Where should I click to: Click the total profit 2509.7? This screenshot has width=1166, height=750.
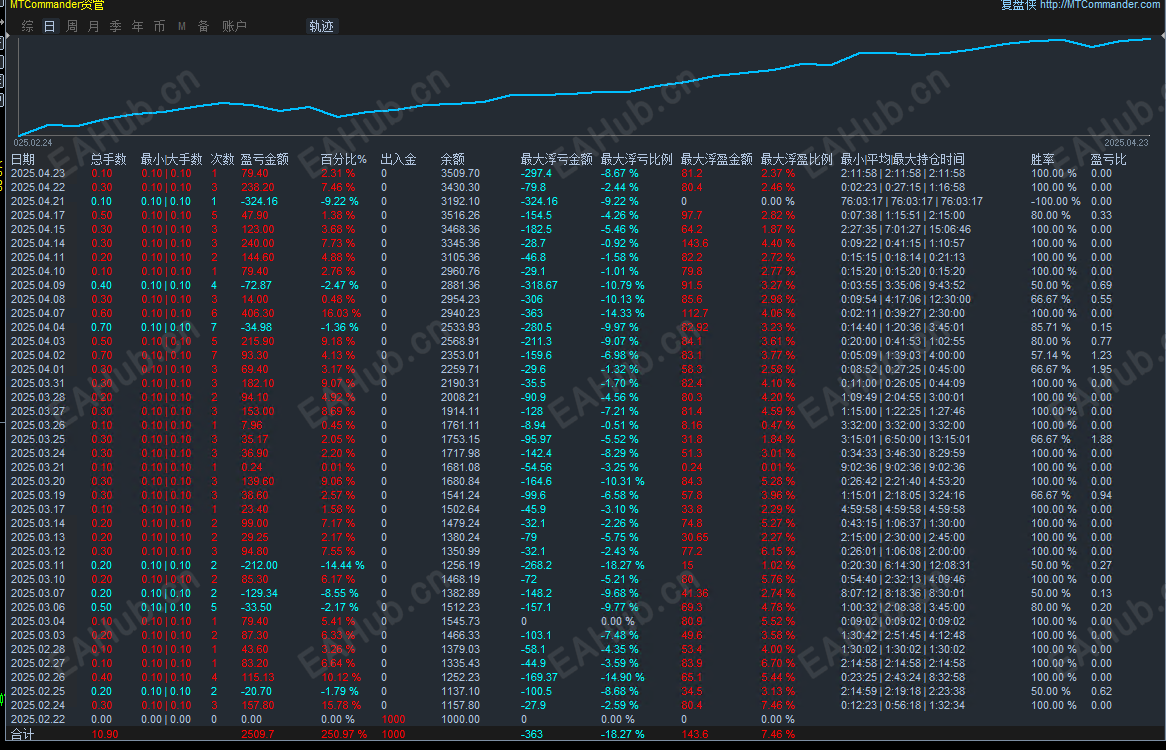[257, 734]
